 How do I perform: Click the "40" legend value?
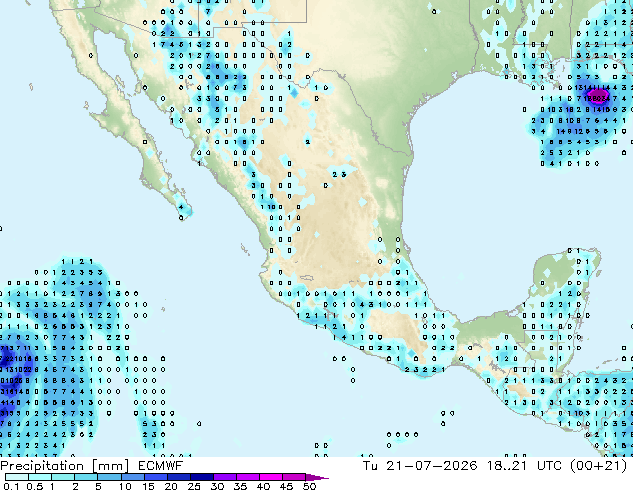pos(263,486)
